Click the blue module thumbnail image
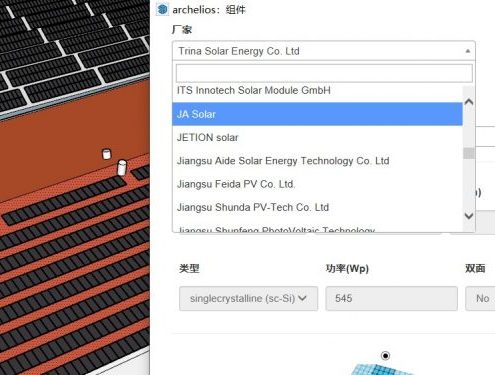The image size is (495, 375). click(383, 369)
